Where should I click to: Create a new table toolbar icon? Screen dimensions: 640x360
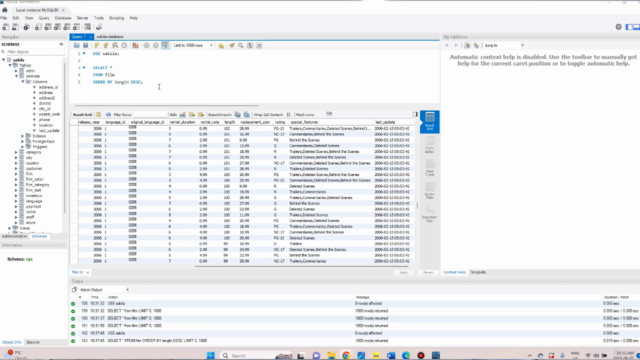[47, 27]
